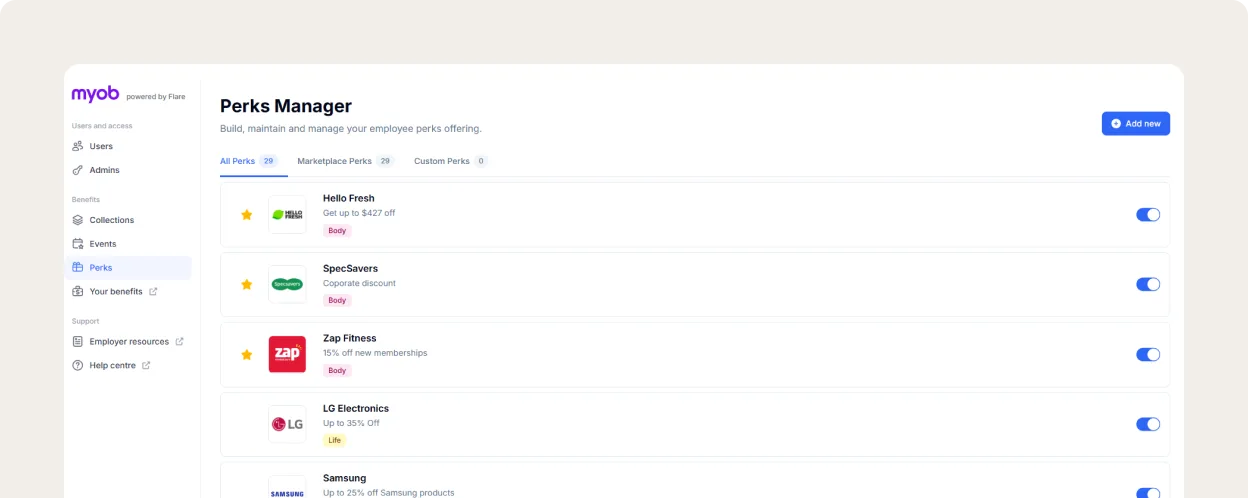Open the Custom Perks tab
Screen dimensions: 1248x498
[x=451, y=161]
